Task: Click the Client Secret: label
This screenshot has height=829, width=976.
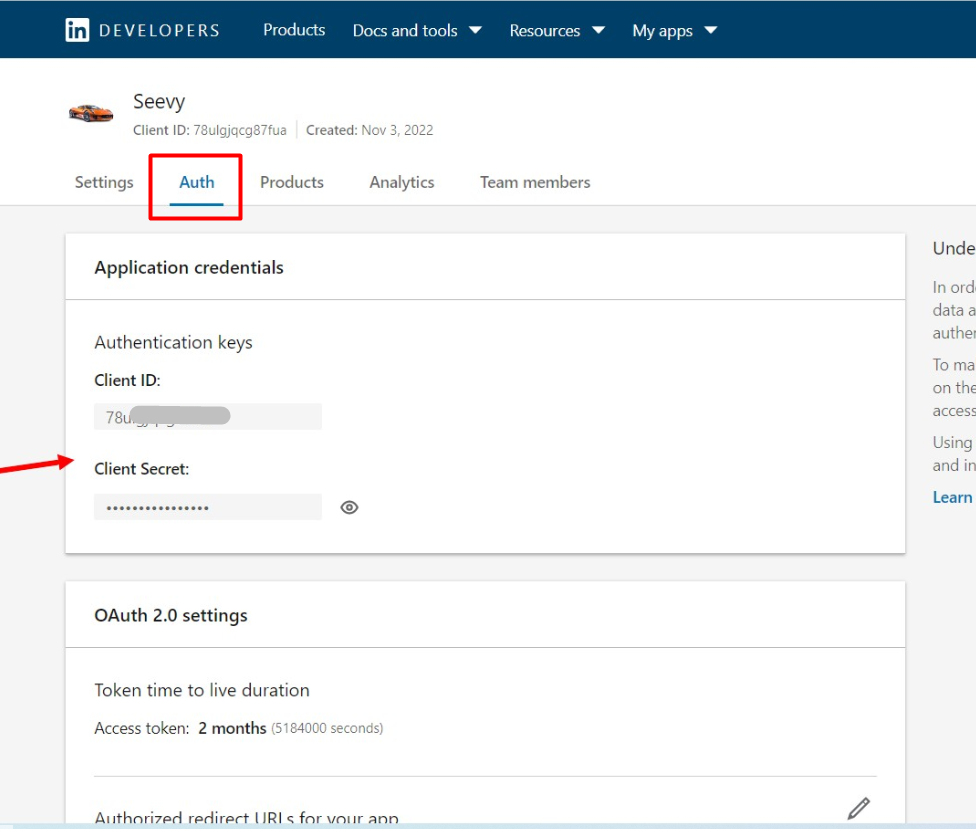Action: point(142,469)
